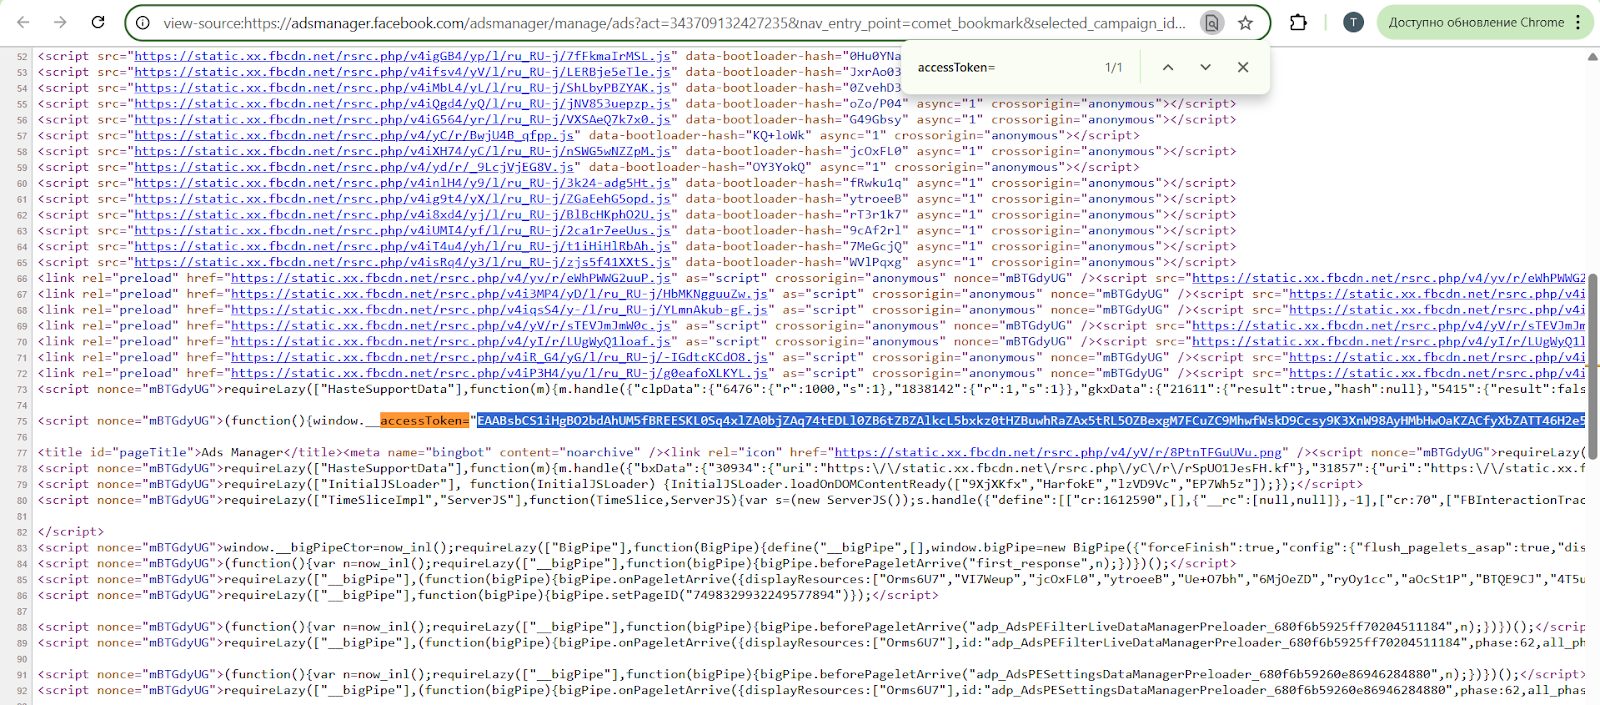Go back to the previous page

click(23, 22)
